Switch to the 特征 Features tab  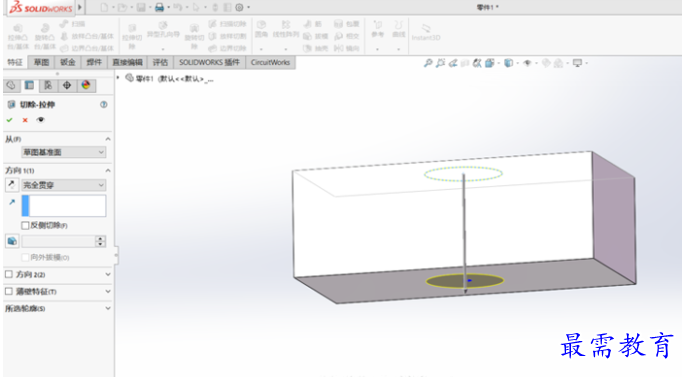(15, 63)
